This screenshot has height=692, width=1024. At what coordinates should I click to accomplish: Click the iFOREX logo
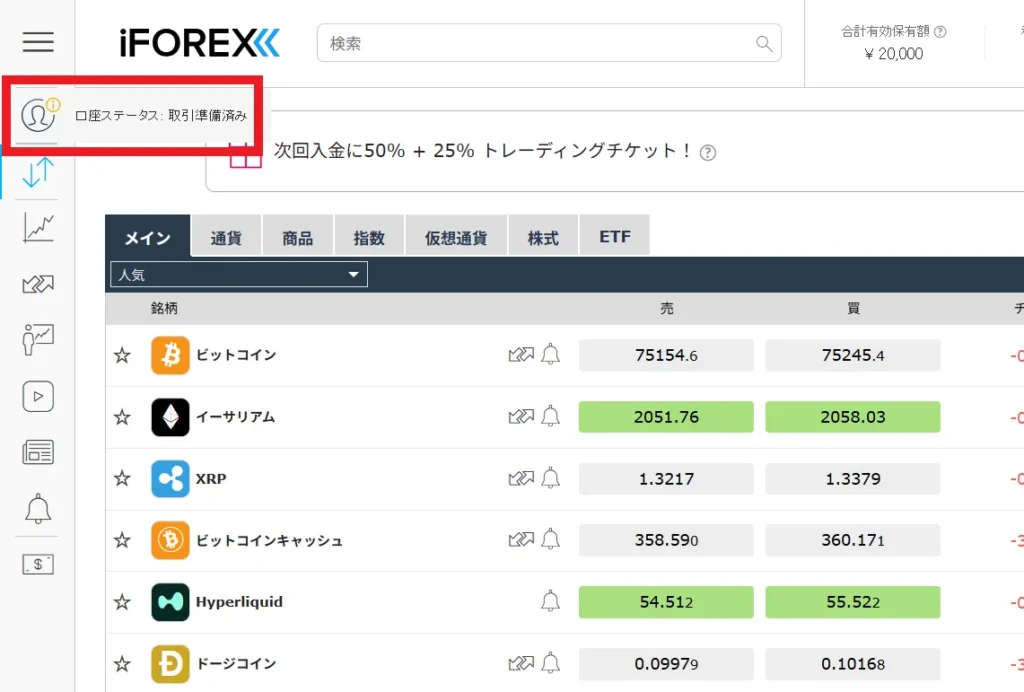(x=200, y=43)
